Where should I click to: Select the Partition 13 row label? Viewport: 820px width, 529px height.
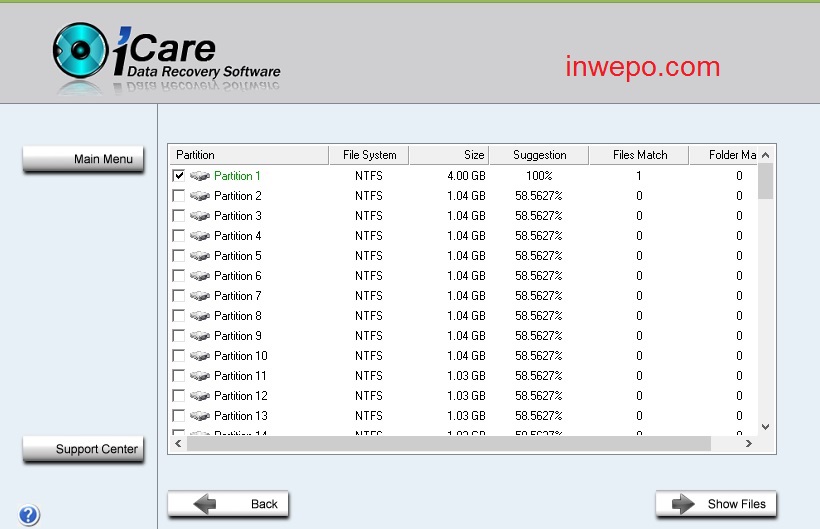pyautogui.click(x=241, y=416)
